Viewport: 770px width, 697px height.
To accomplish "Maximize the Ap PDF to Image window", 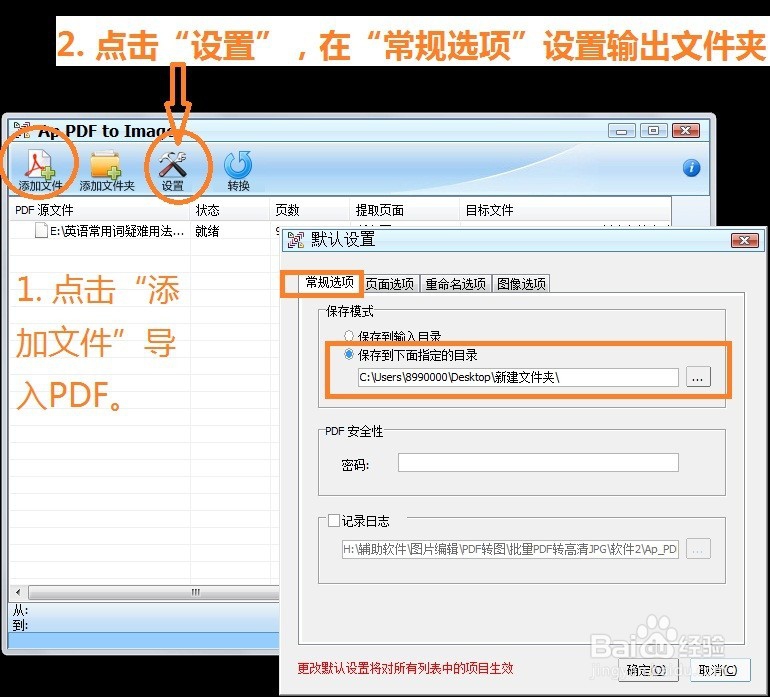I will 653,131.
